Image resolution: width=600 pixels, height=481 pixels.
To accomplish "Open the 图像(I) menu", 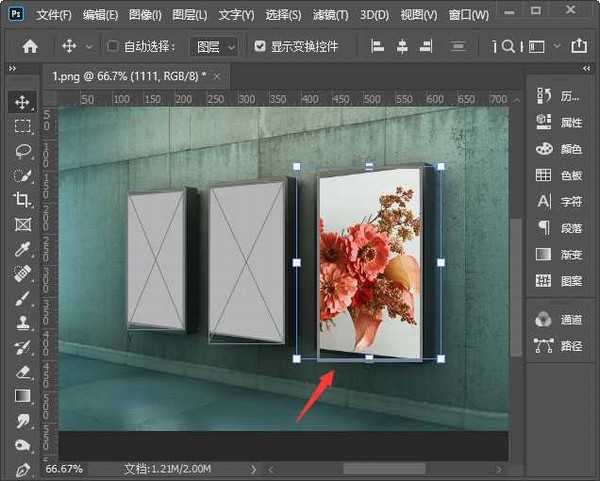I will click(x=145, y=15).
